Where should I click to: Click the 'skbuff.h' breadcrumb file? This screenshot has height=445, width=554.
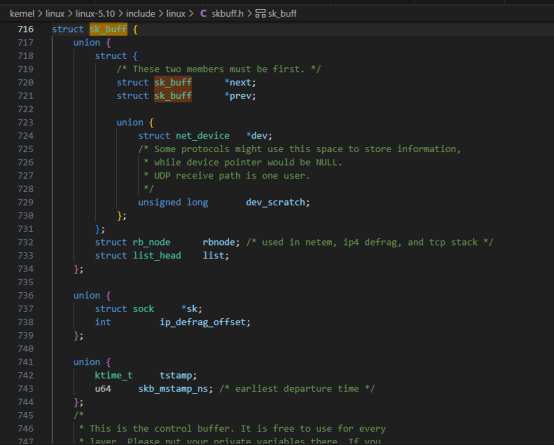coord(228,14)
